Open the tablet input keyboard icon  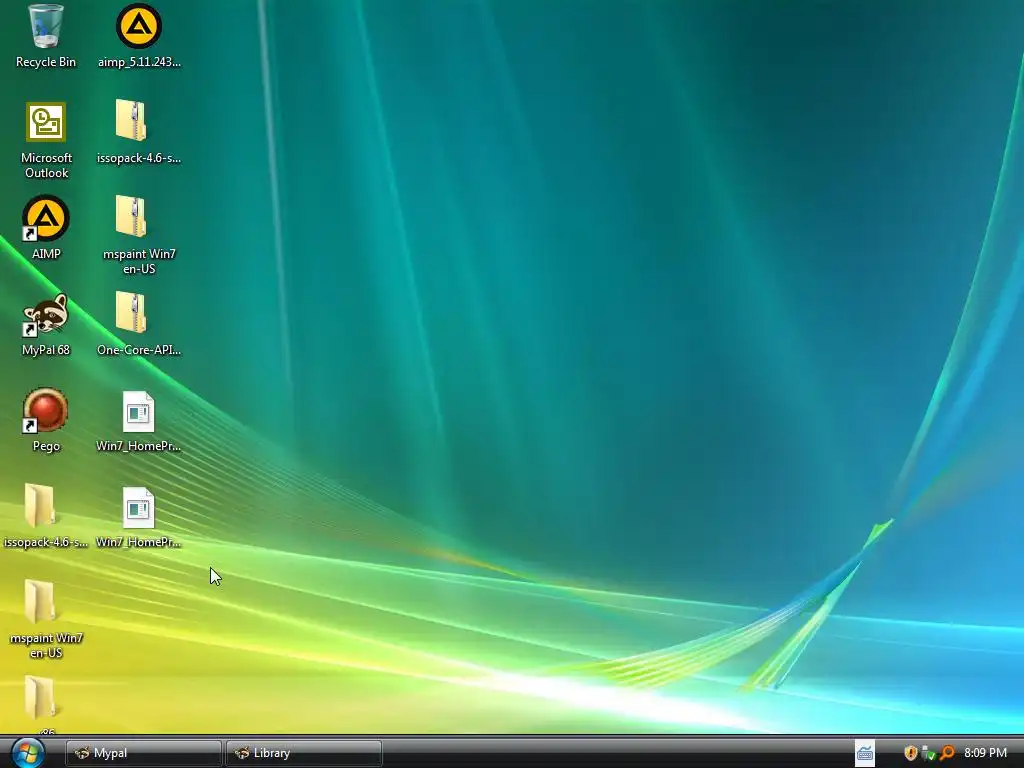865,753
